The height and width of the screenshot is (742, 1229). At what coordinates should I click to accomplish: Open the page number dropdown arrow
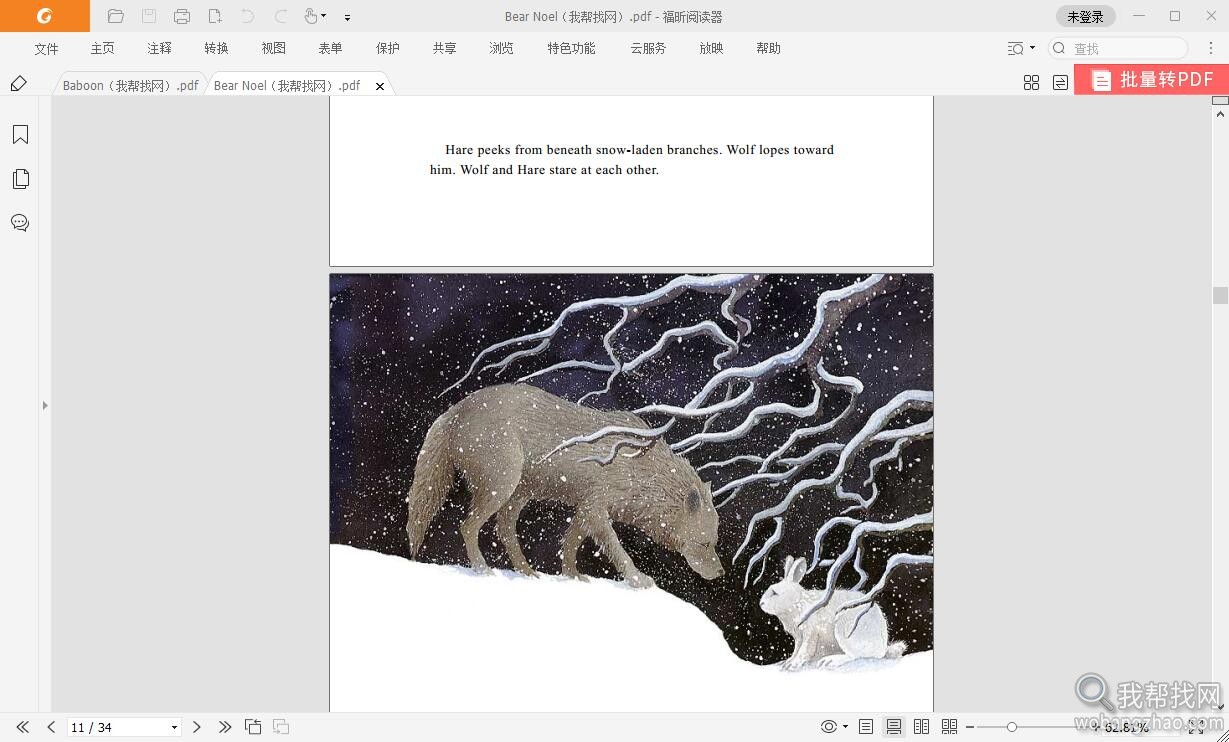[x=174, y=728]
